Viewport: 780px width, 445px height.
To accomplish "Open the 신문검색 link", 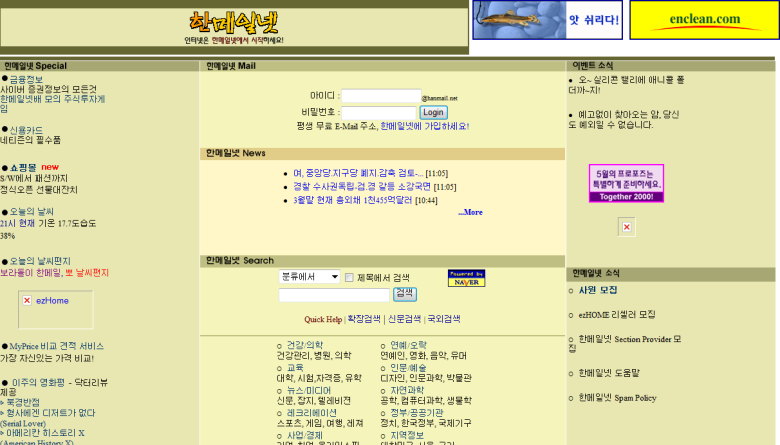I will click(404, 319).
